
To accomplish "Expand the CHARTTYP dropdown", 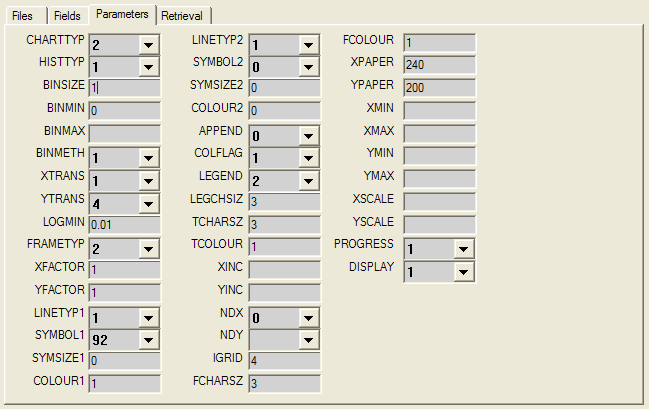I will coord(149,44).
